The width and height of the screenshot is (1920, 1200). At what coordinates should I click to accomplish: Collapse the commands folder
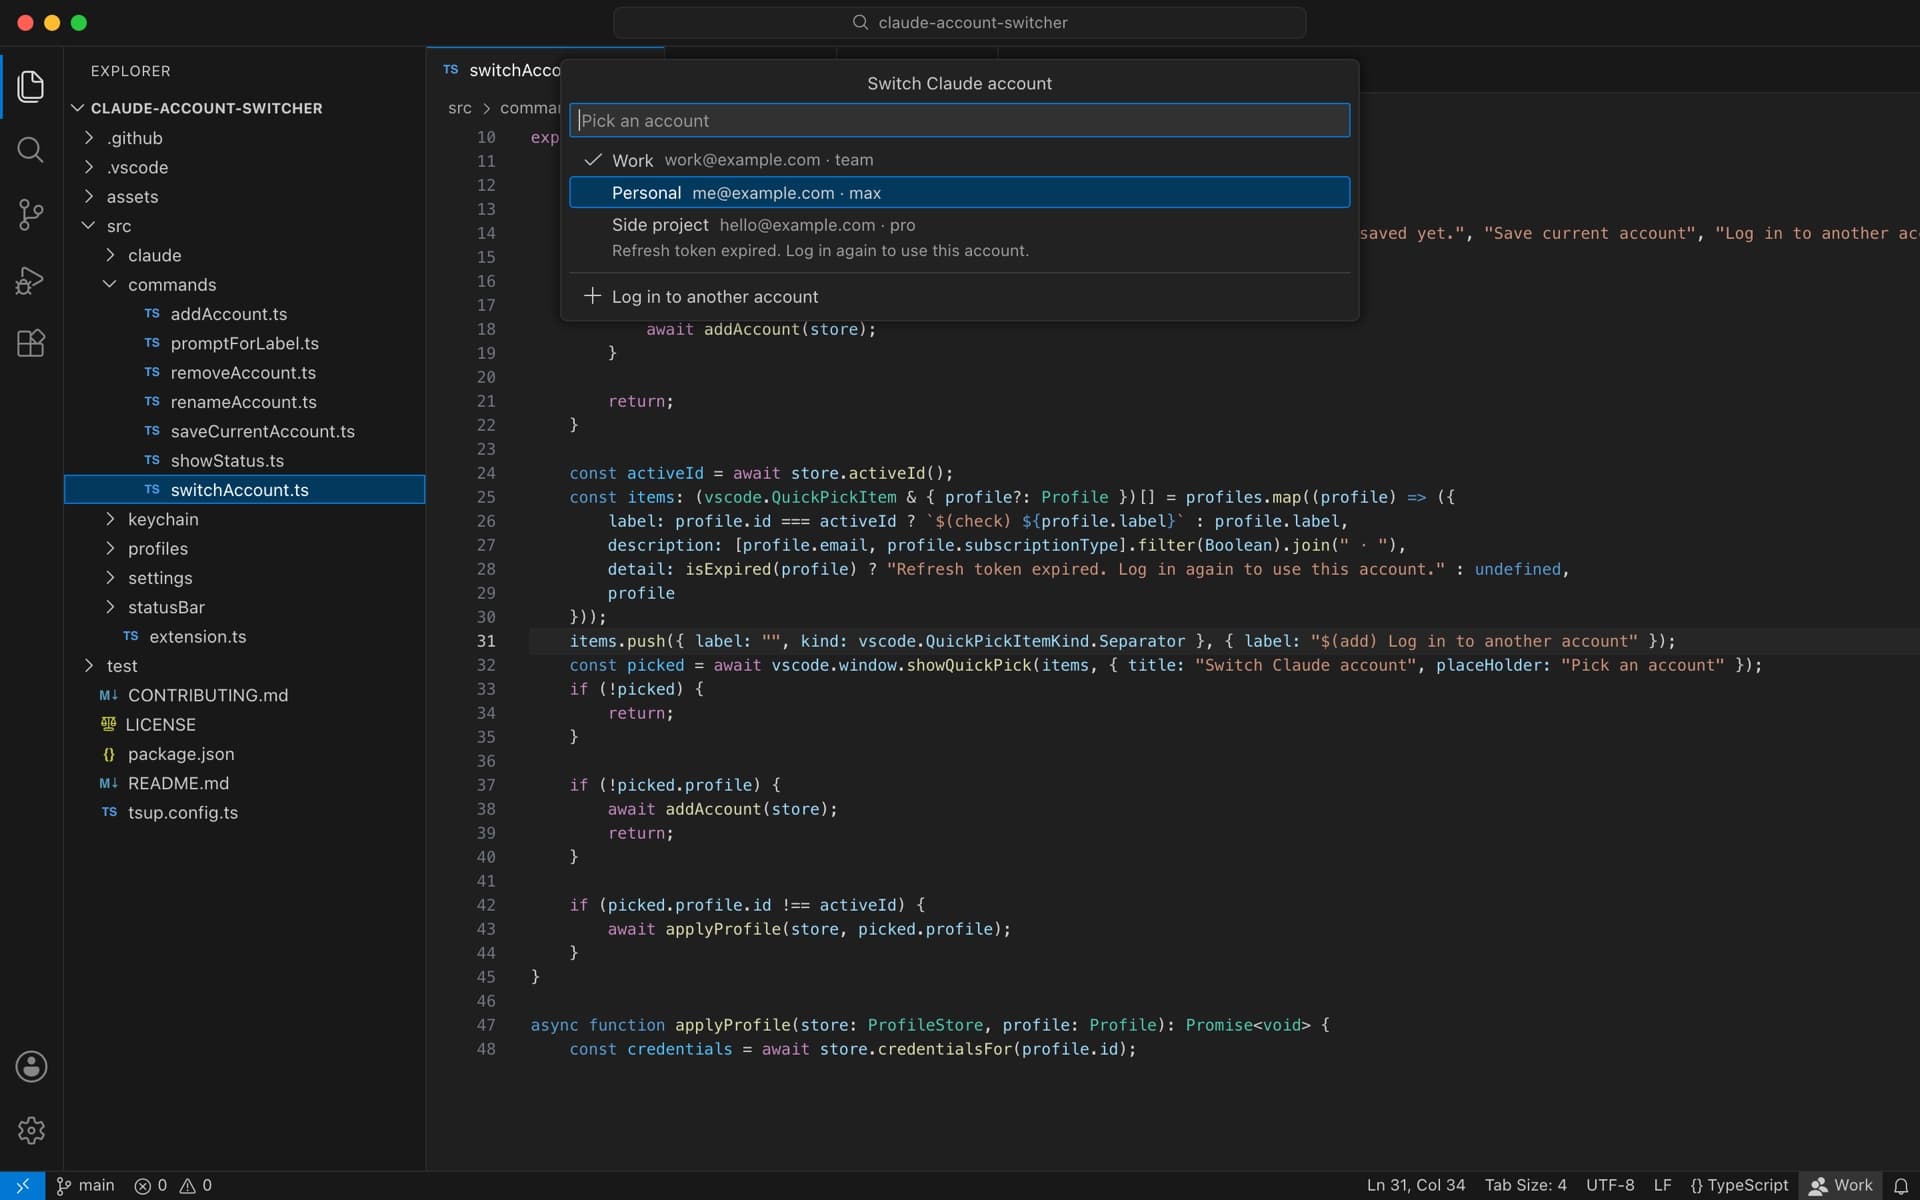pyautogui.click(x=244, y=285)
